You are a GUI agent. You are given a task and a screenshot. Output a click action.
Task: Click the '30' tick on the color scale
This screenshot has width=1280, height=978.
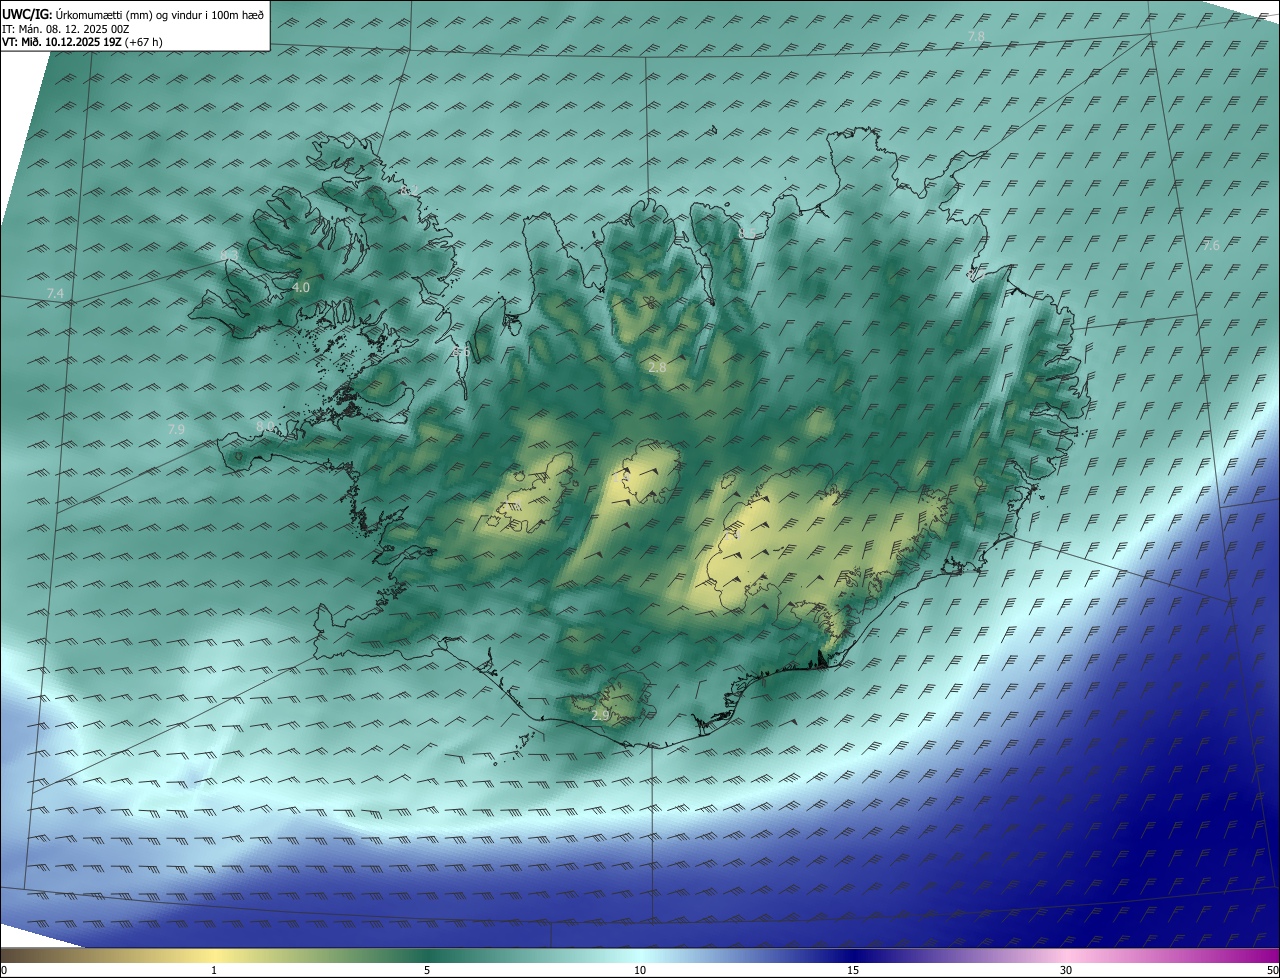click(1066, 970)
